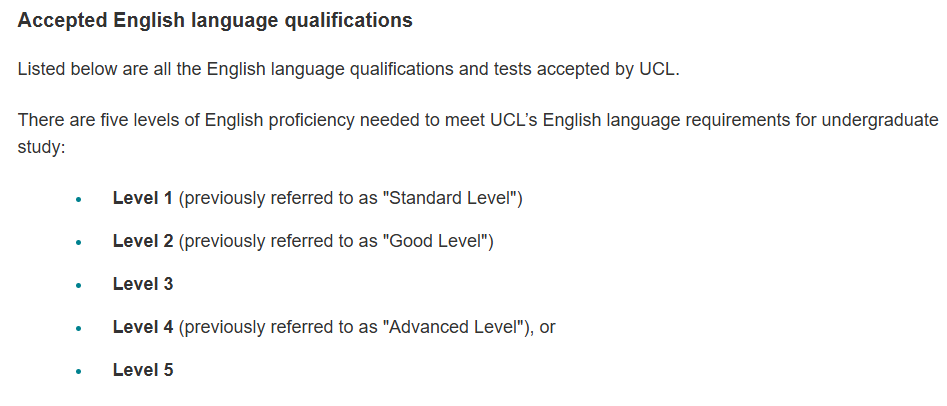Click the word "or" after Advanced Level
This screenshot has width=947, height=406.
547,327
